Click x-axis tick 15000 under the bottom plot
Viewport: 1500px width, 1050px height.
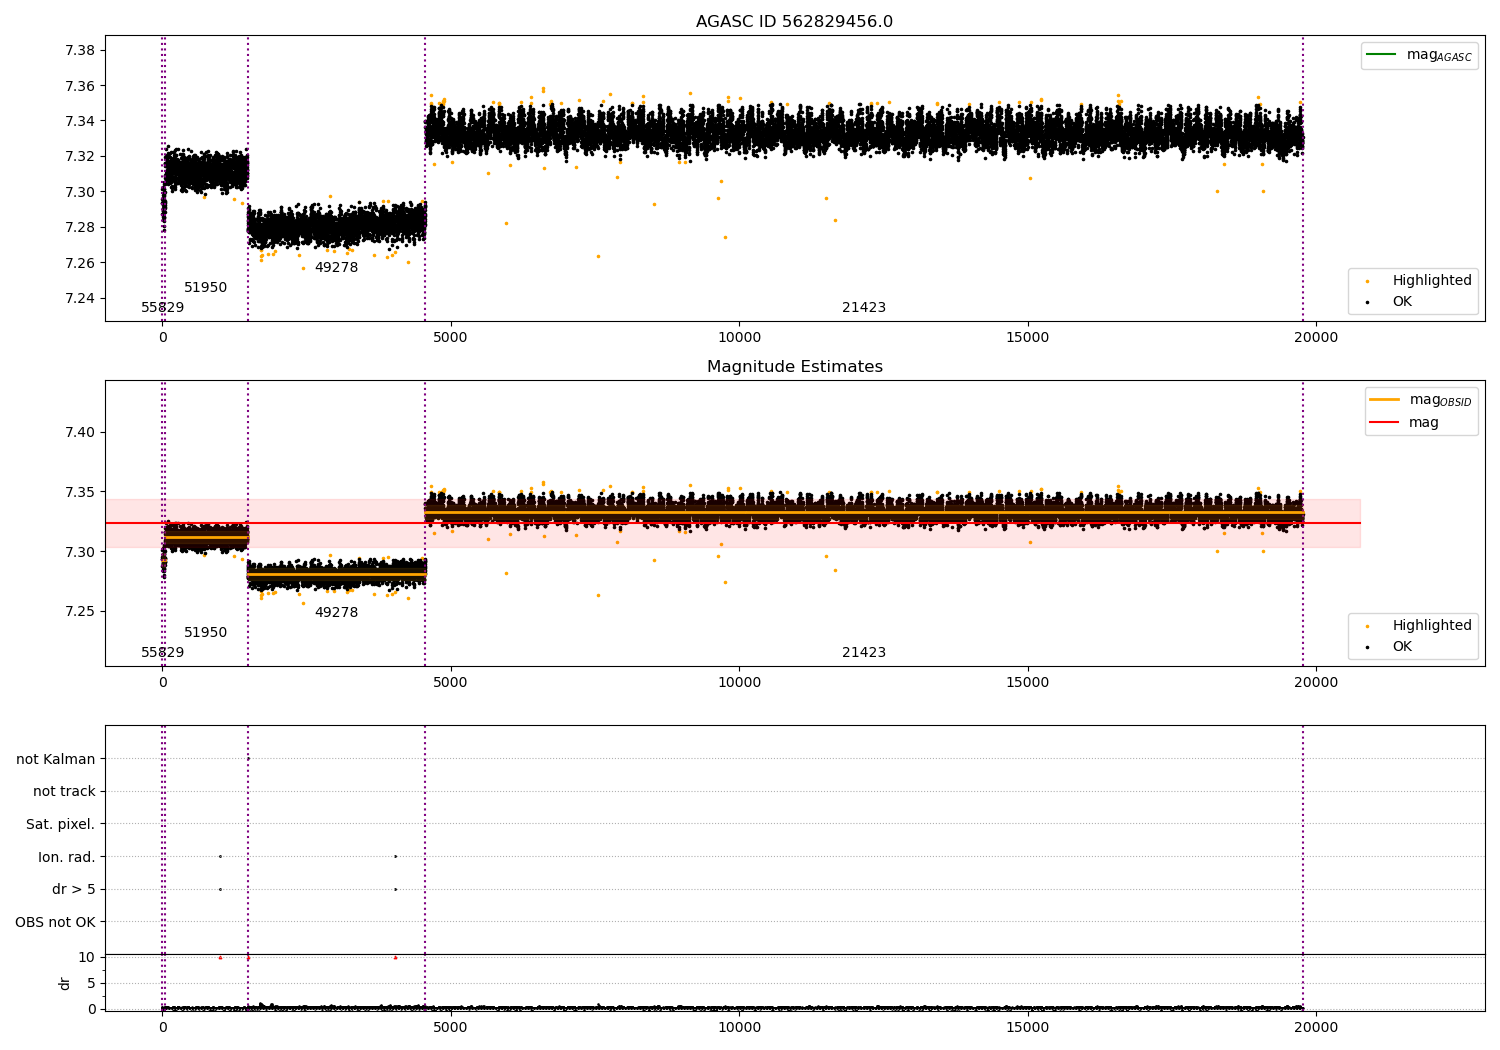1028,1027
